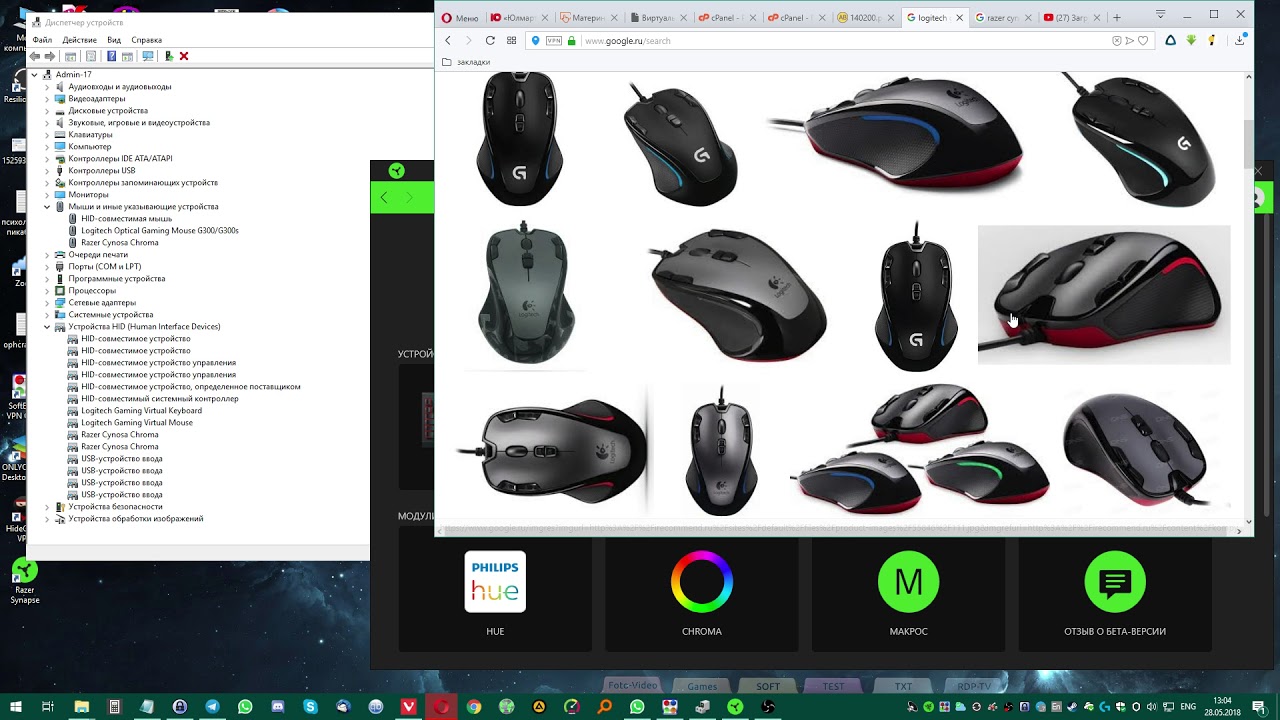Open the Вид menu

point(114,40)
